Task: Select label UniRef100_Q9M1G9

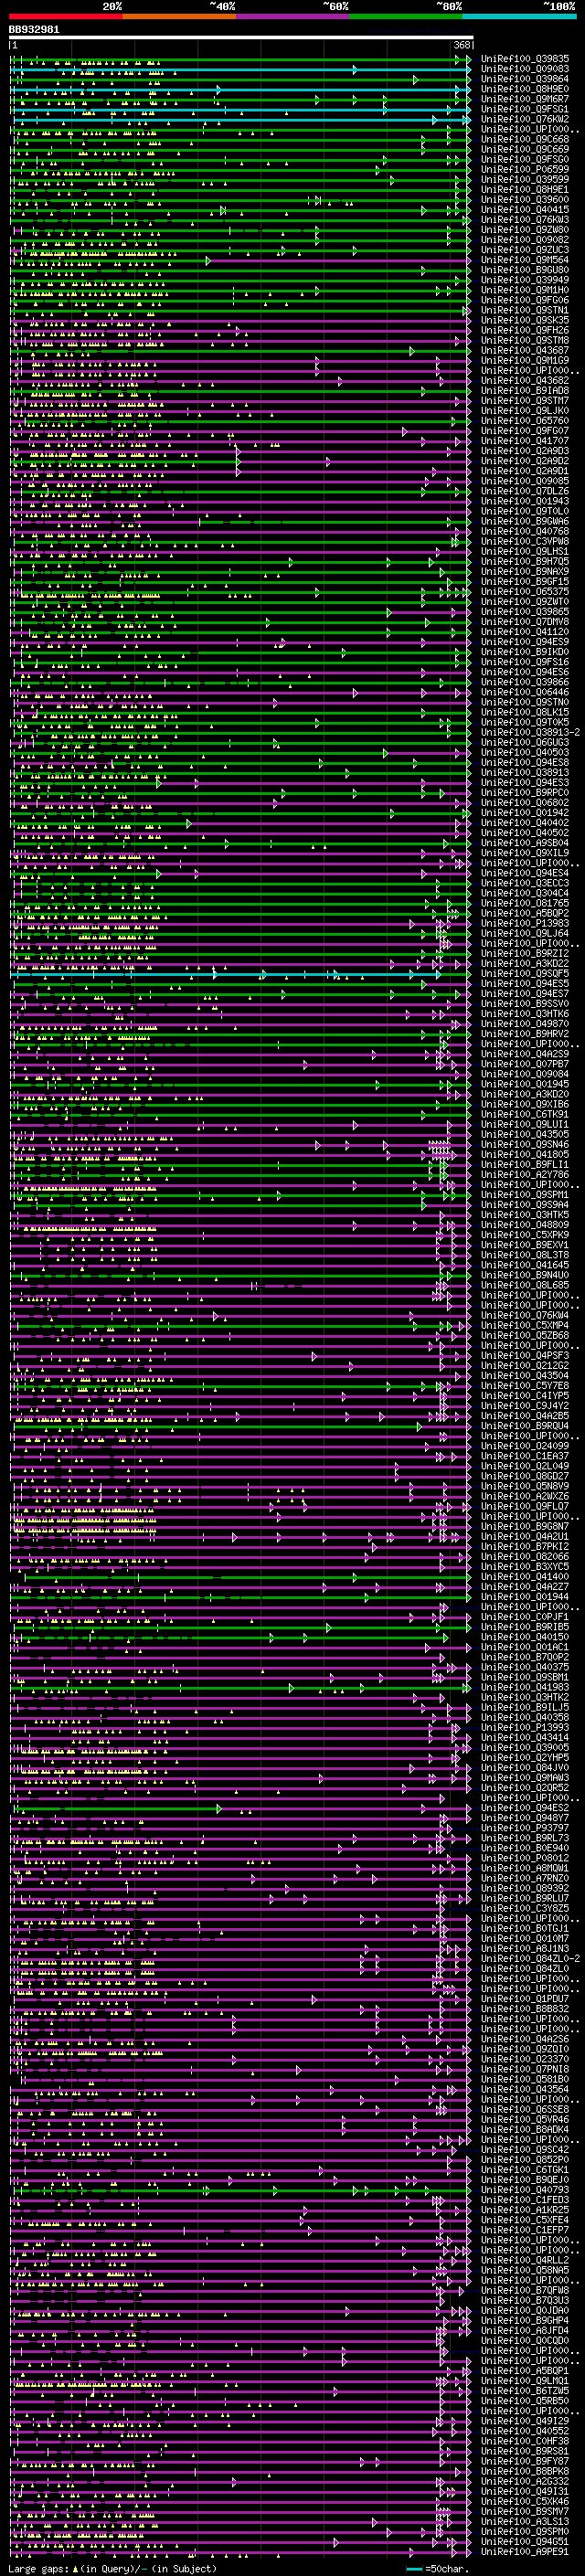Action: coord(525,360)
